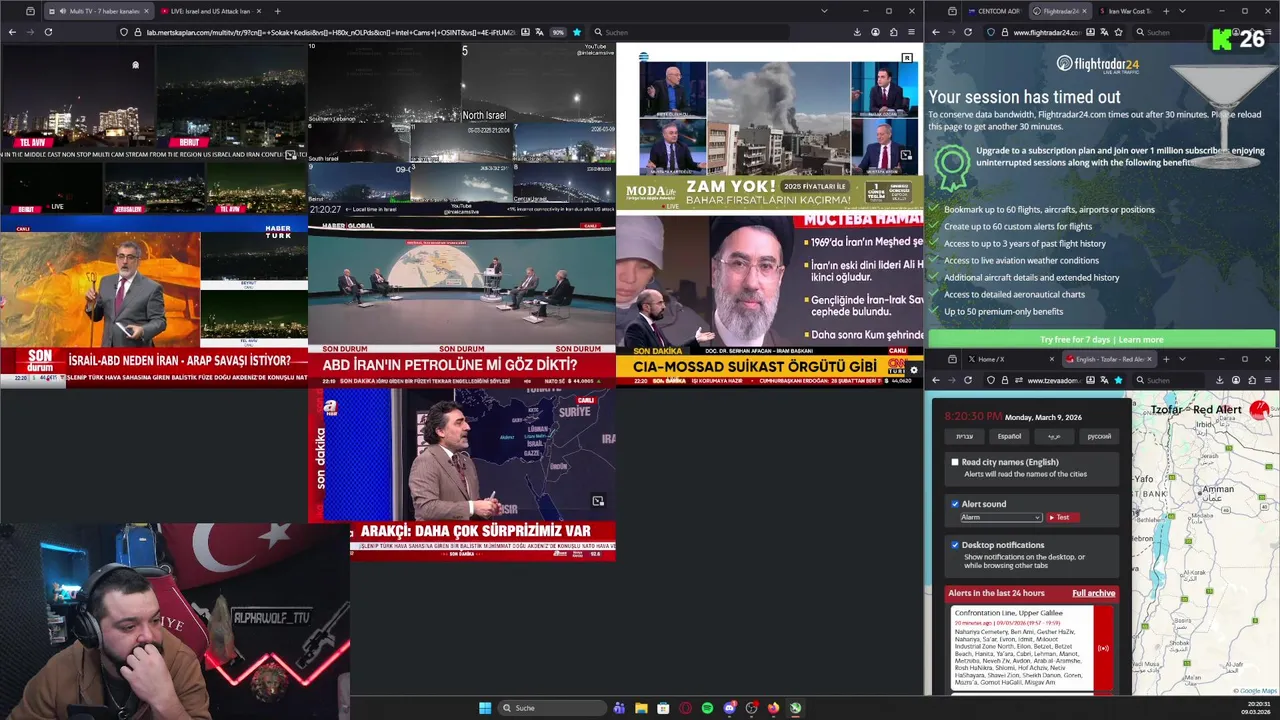Click zoom level 90% badge in address bar
Viewport: 1280px width, 720px height.
[558, 32]
